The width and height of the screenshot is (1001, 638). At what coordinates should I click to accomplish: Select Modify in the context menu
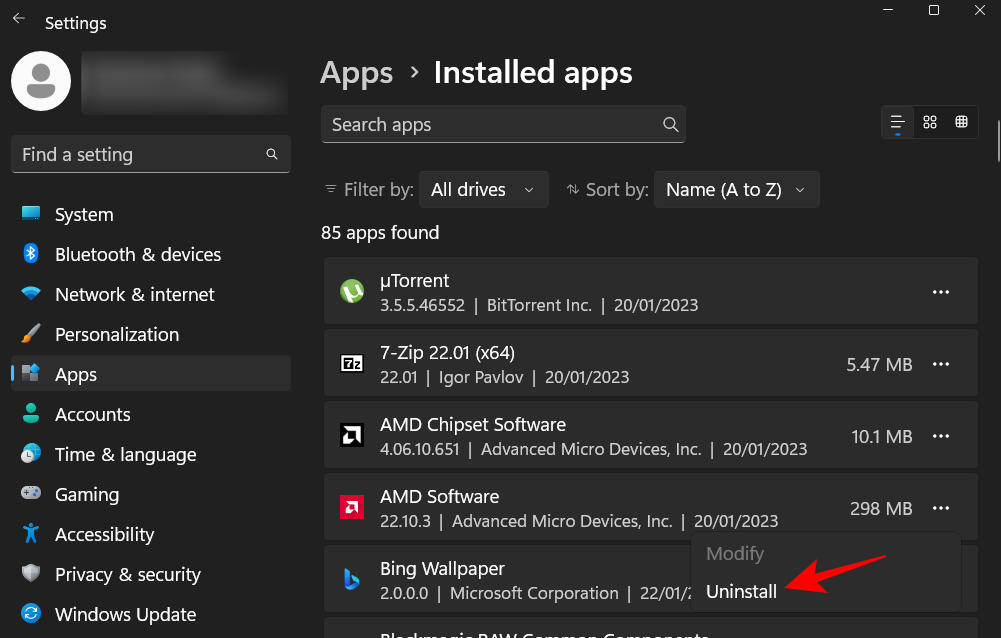point(734,553)
